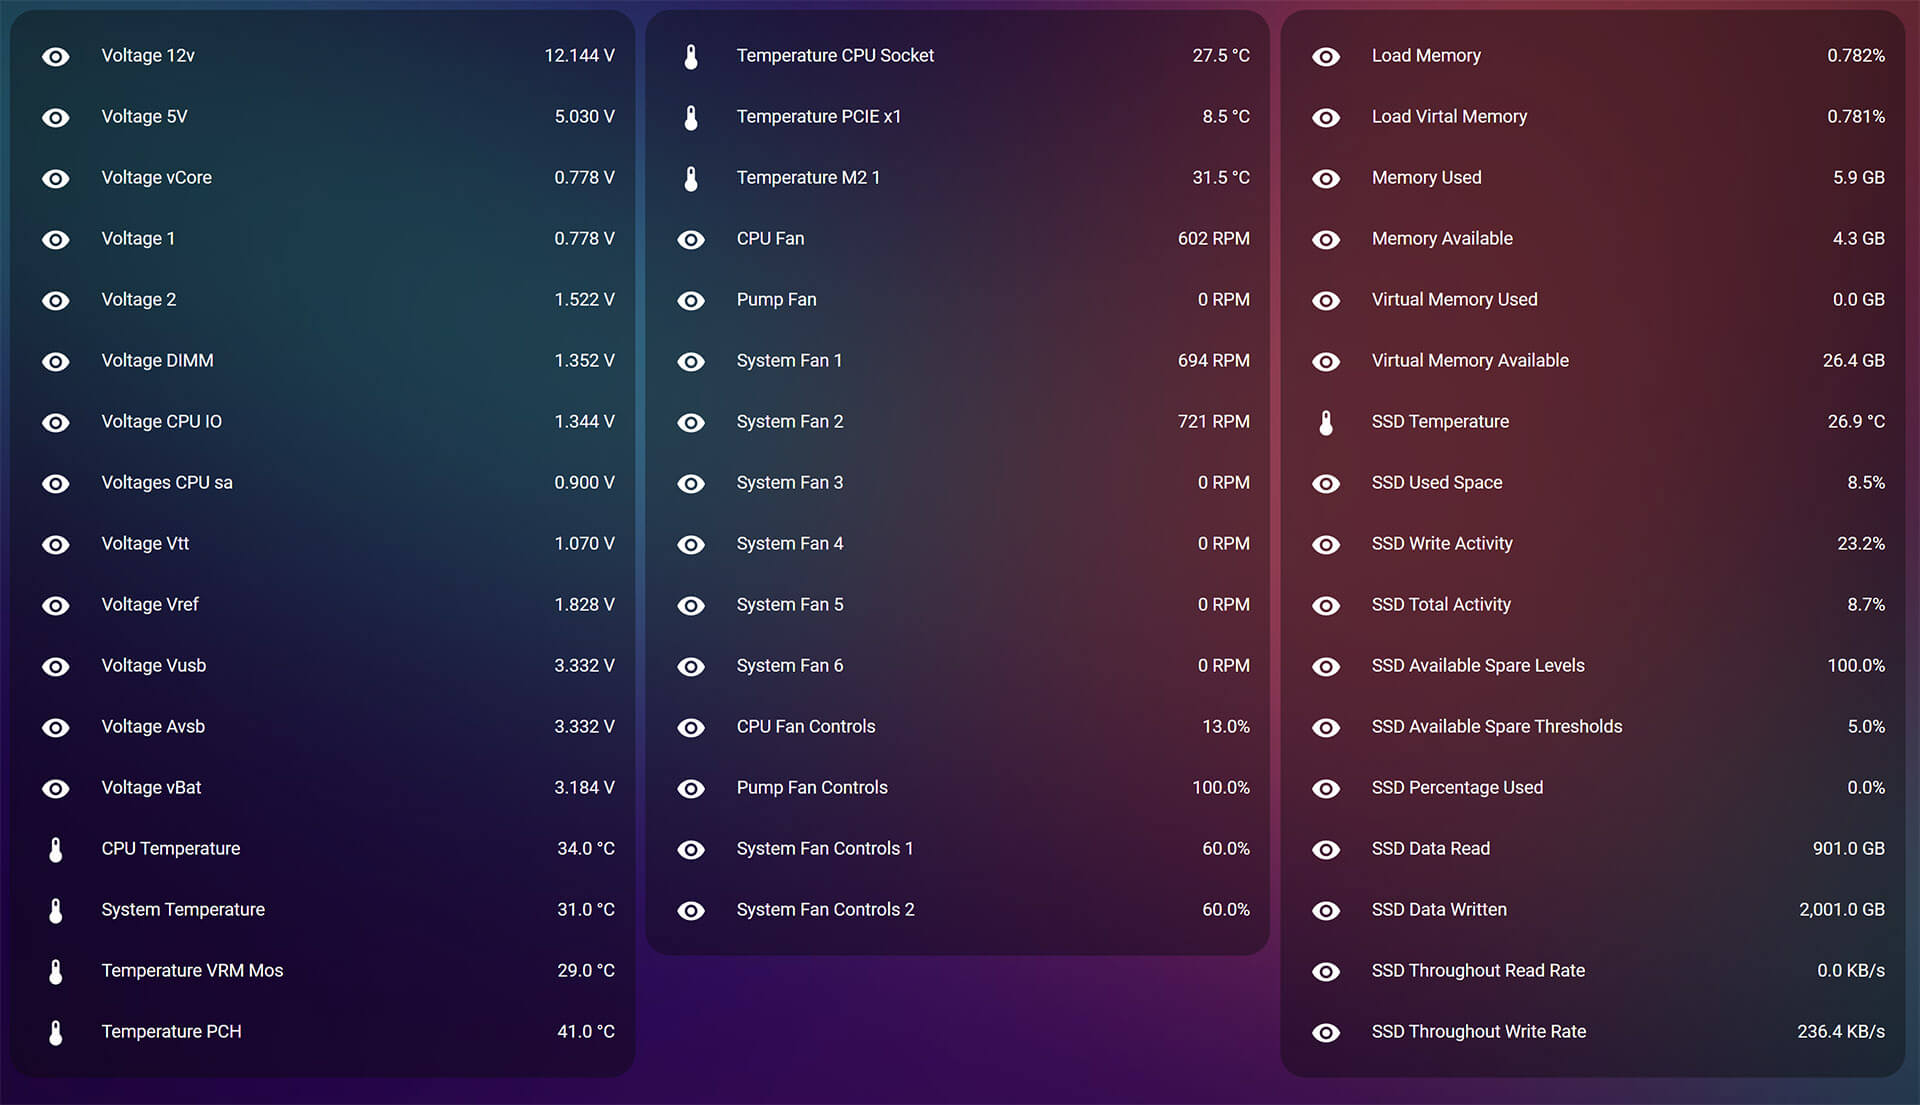Image resolution: width=1920 pixels, height=1105 pixels.
Task: Select the Memory Available sensor label
Action: click(1442, 239)
